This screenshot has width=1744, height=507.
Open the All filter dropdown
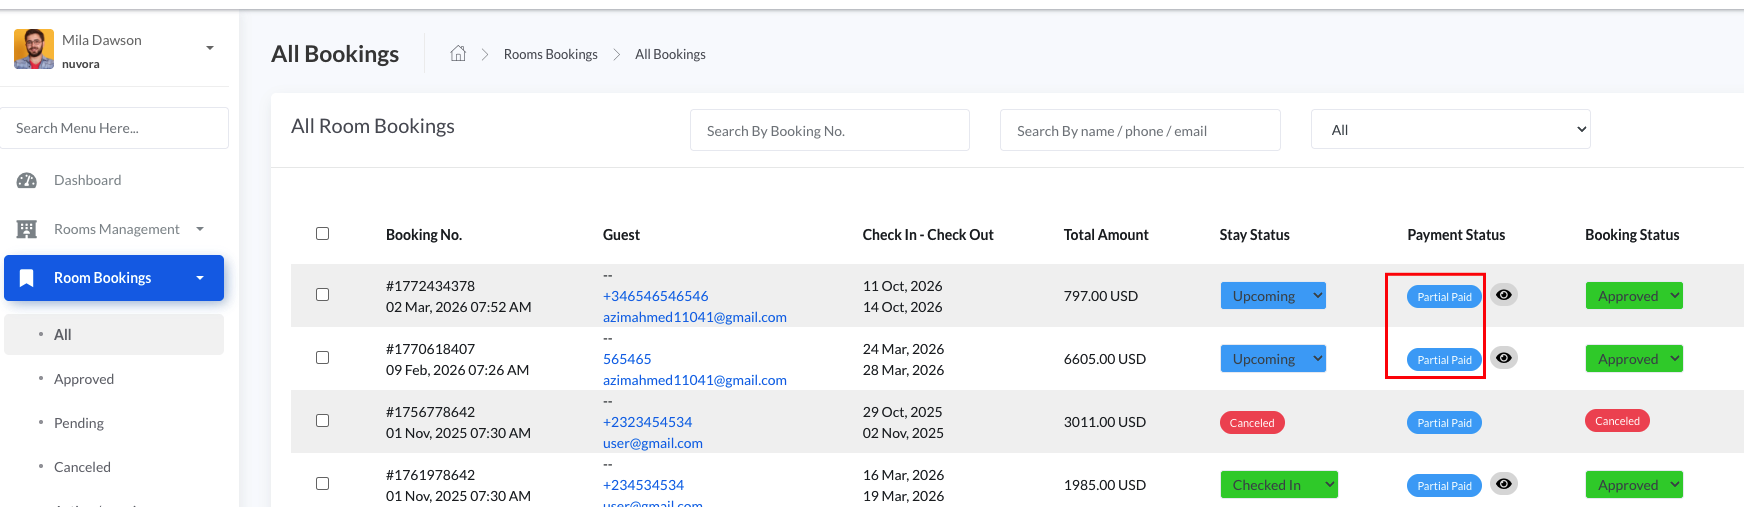1450,130
